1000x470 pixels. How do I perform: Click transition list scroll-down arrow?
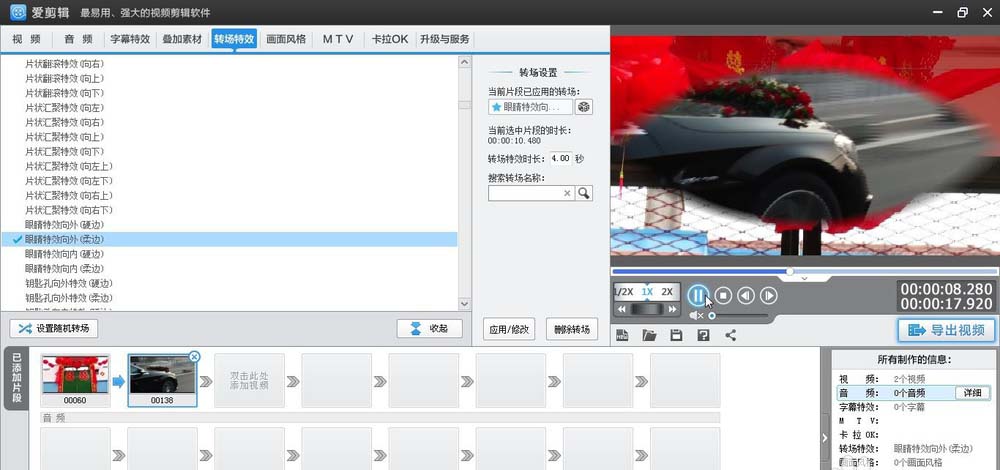(464, 304)
